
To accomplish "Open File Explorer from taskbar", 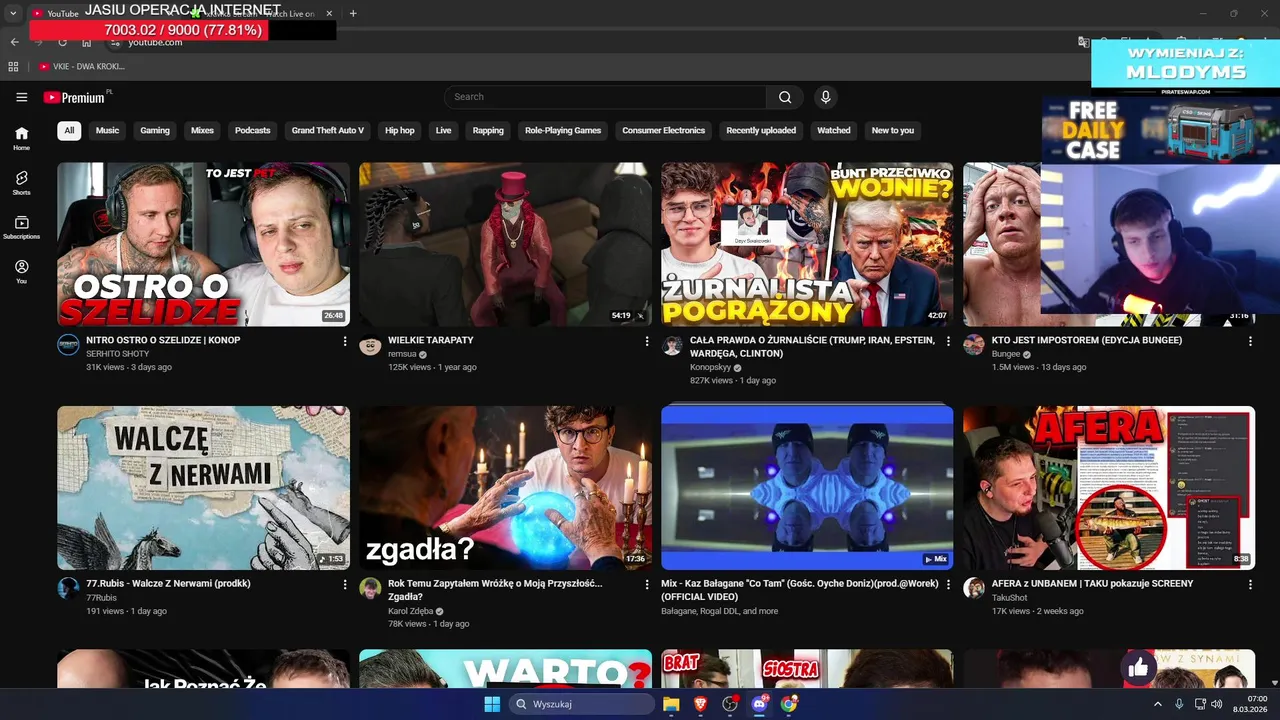I will (671, 704).
